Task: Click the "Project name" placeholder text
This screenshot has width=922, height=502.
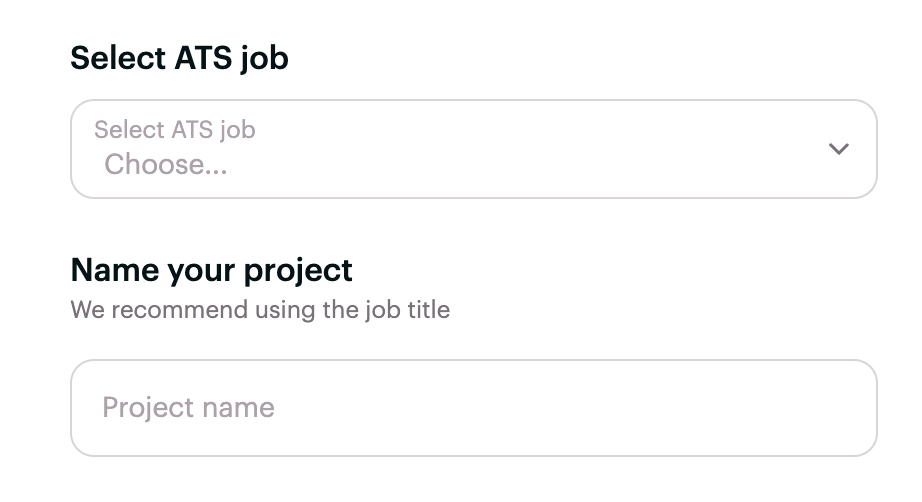Action: pyautogui.click(x=188, y=408)
